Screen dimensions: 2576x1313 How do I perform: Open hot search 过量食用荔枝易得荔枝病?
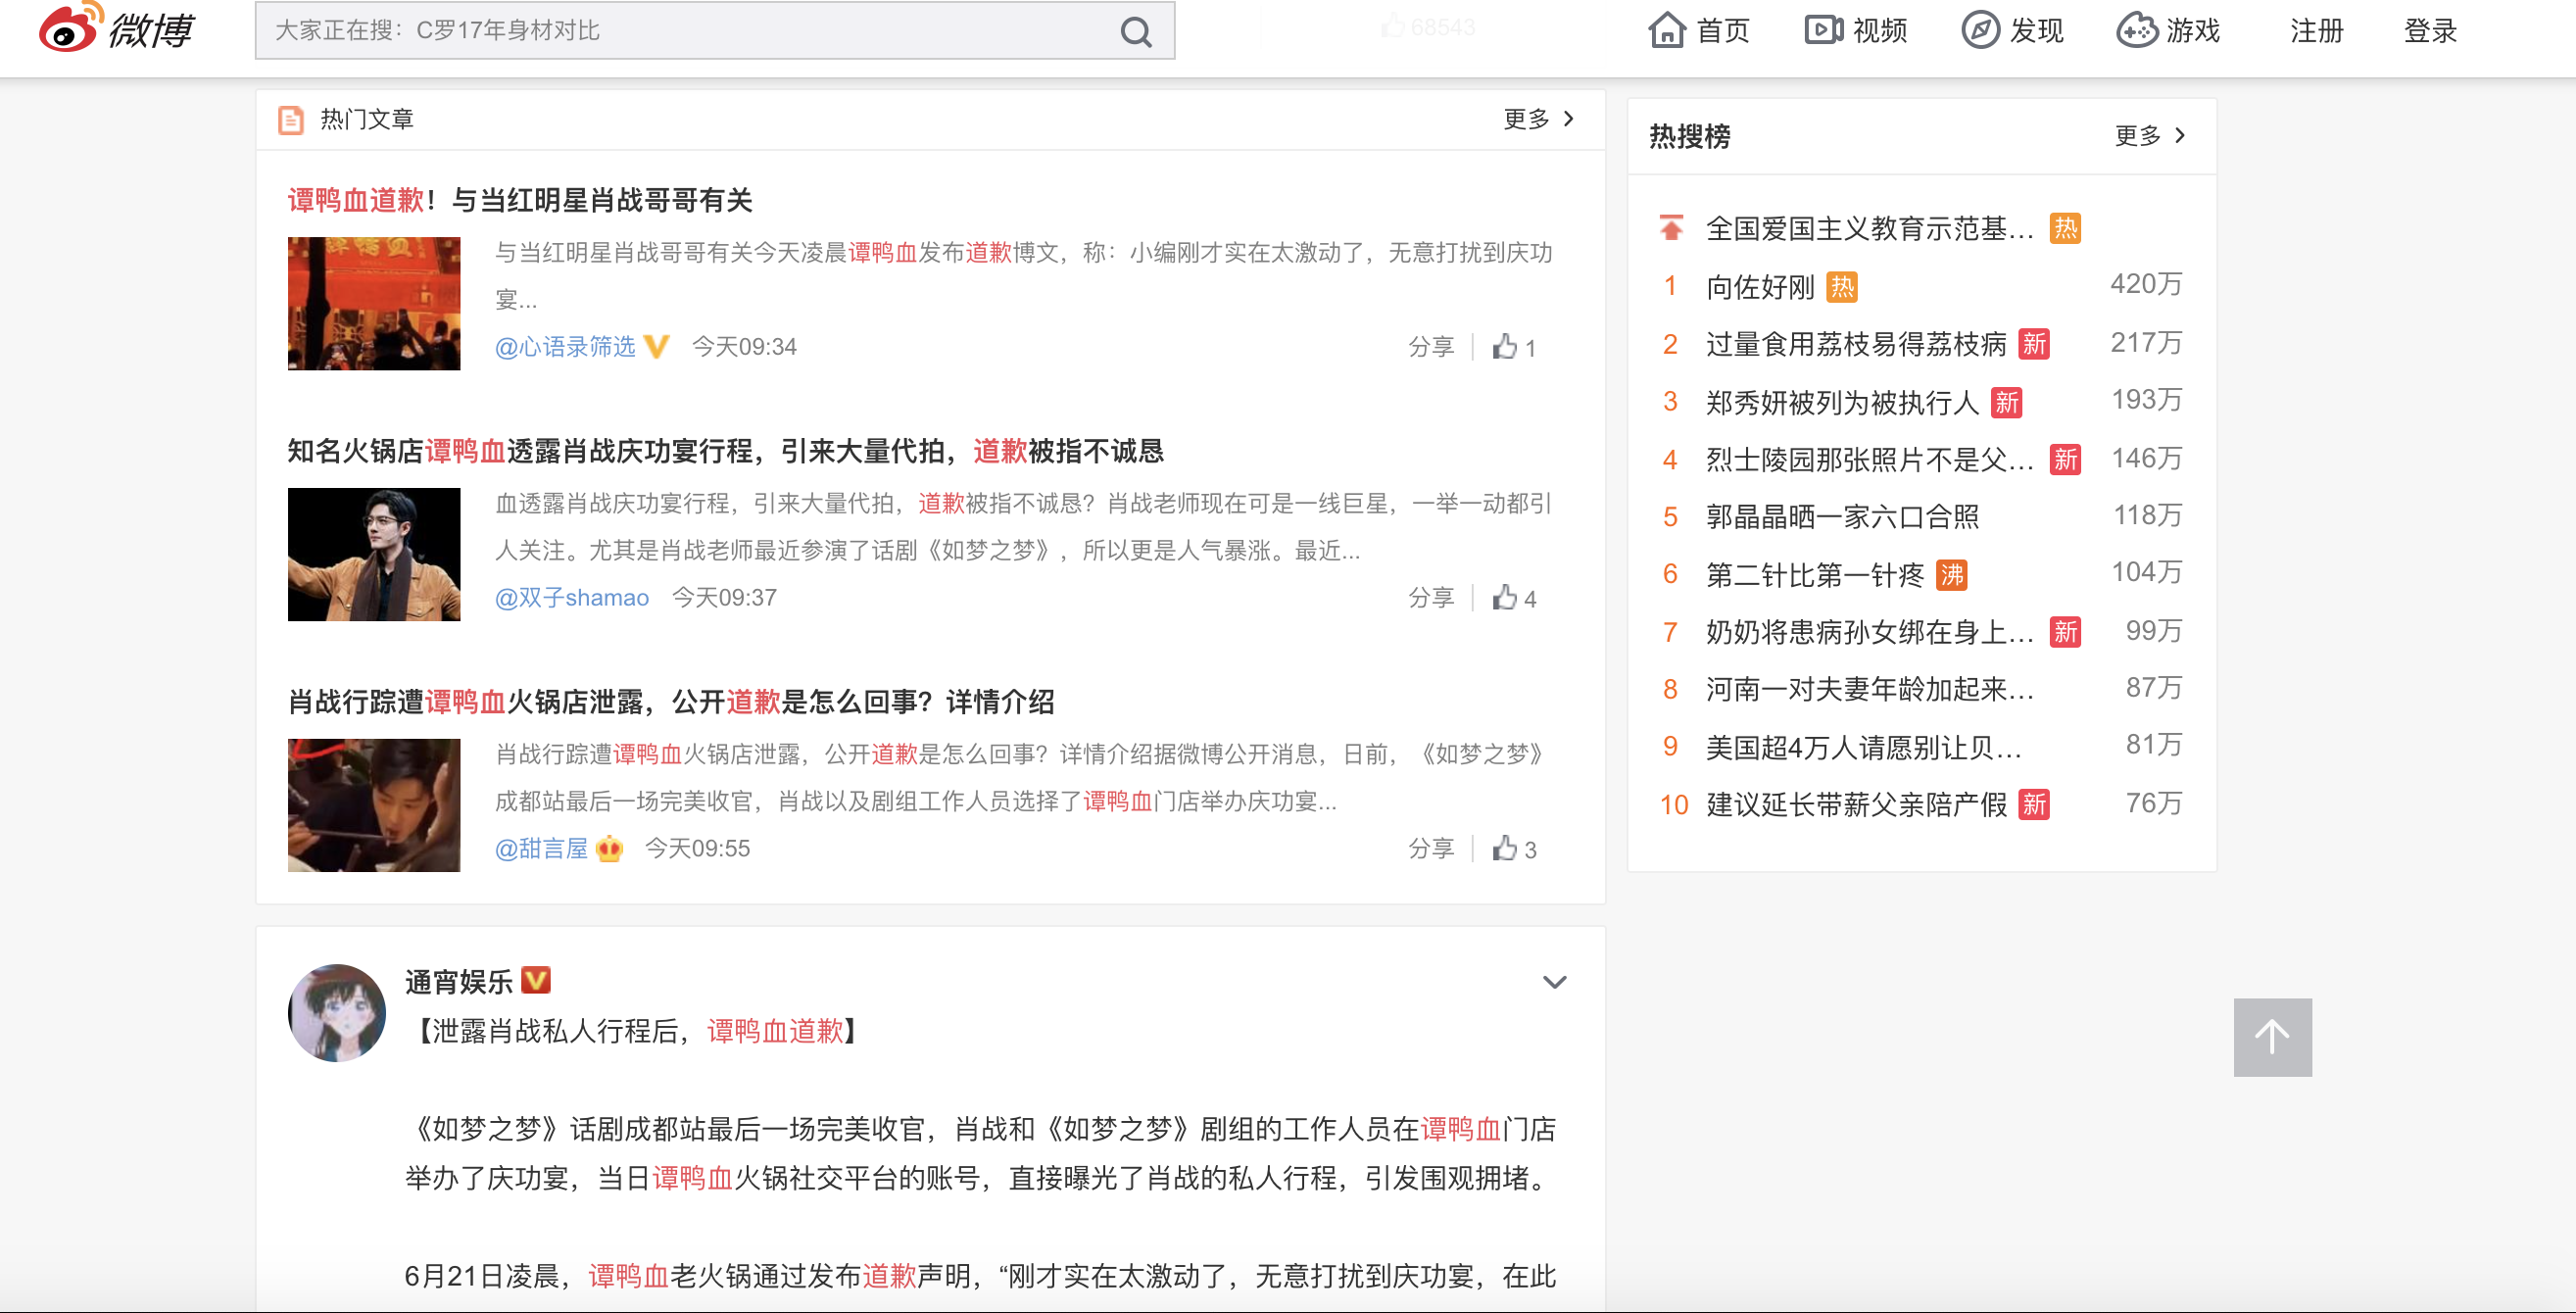(1856, 344)
